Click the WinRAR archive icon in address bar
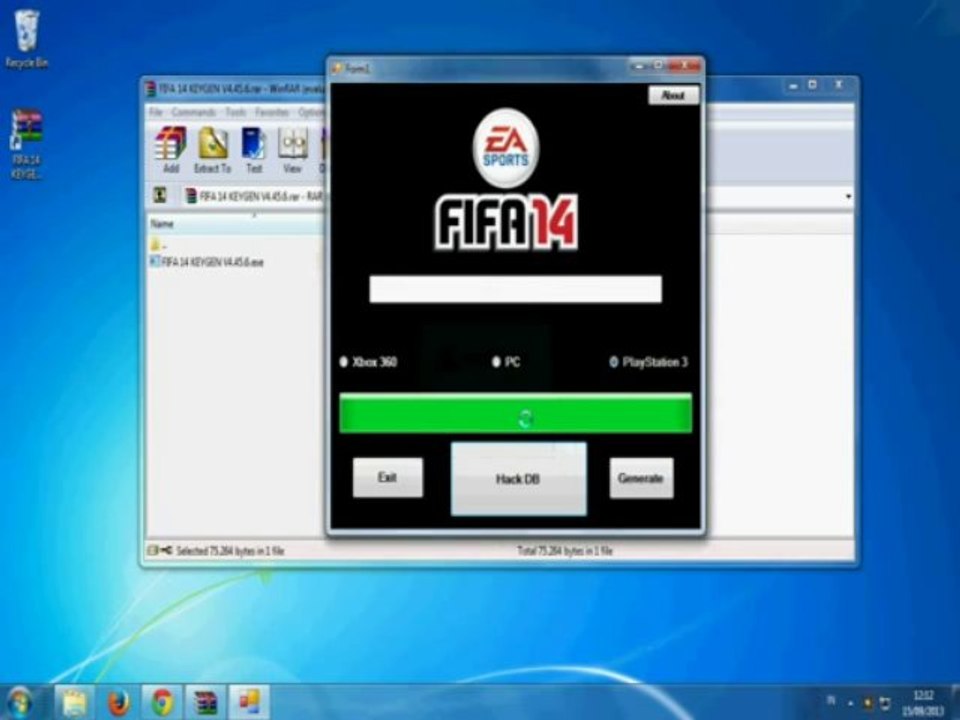Image resolution: width=960 pixels, height=720 pixels. [x=191, y=196]
